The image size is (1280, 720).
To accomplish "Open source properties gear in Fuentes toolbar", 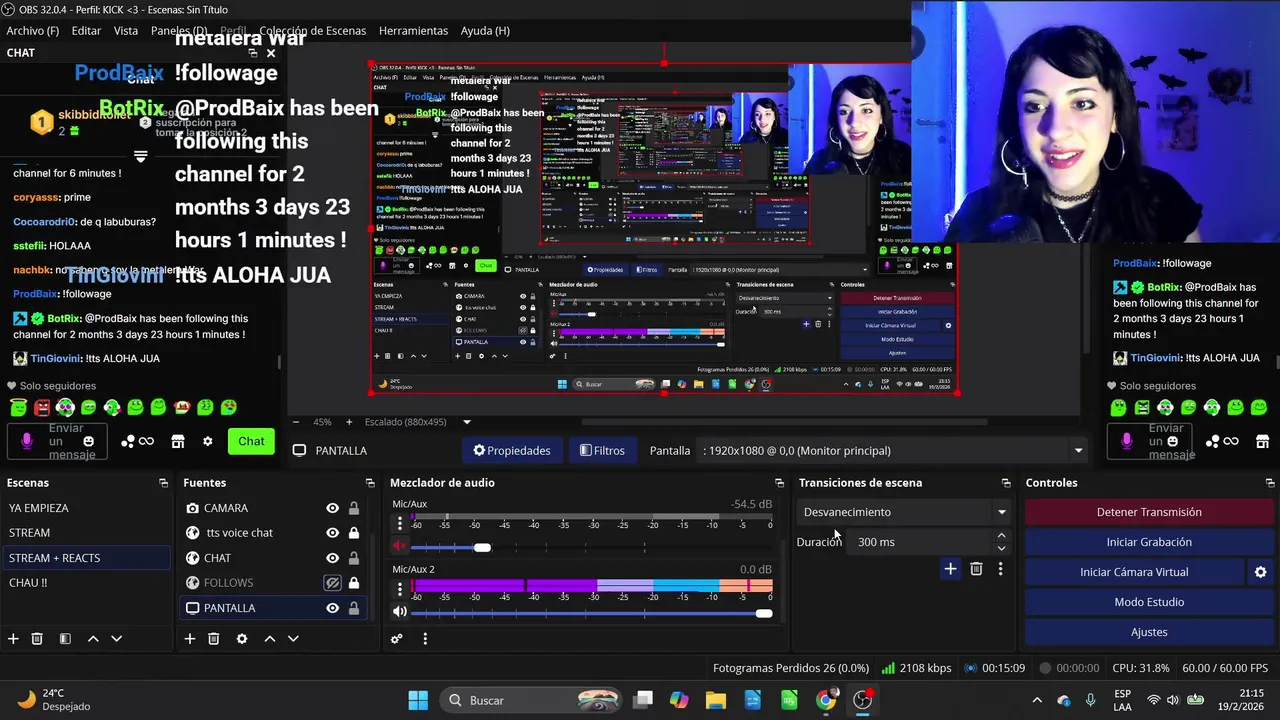I will (x=241, y=639).
